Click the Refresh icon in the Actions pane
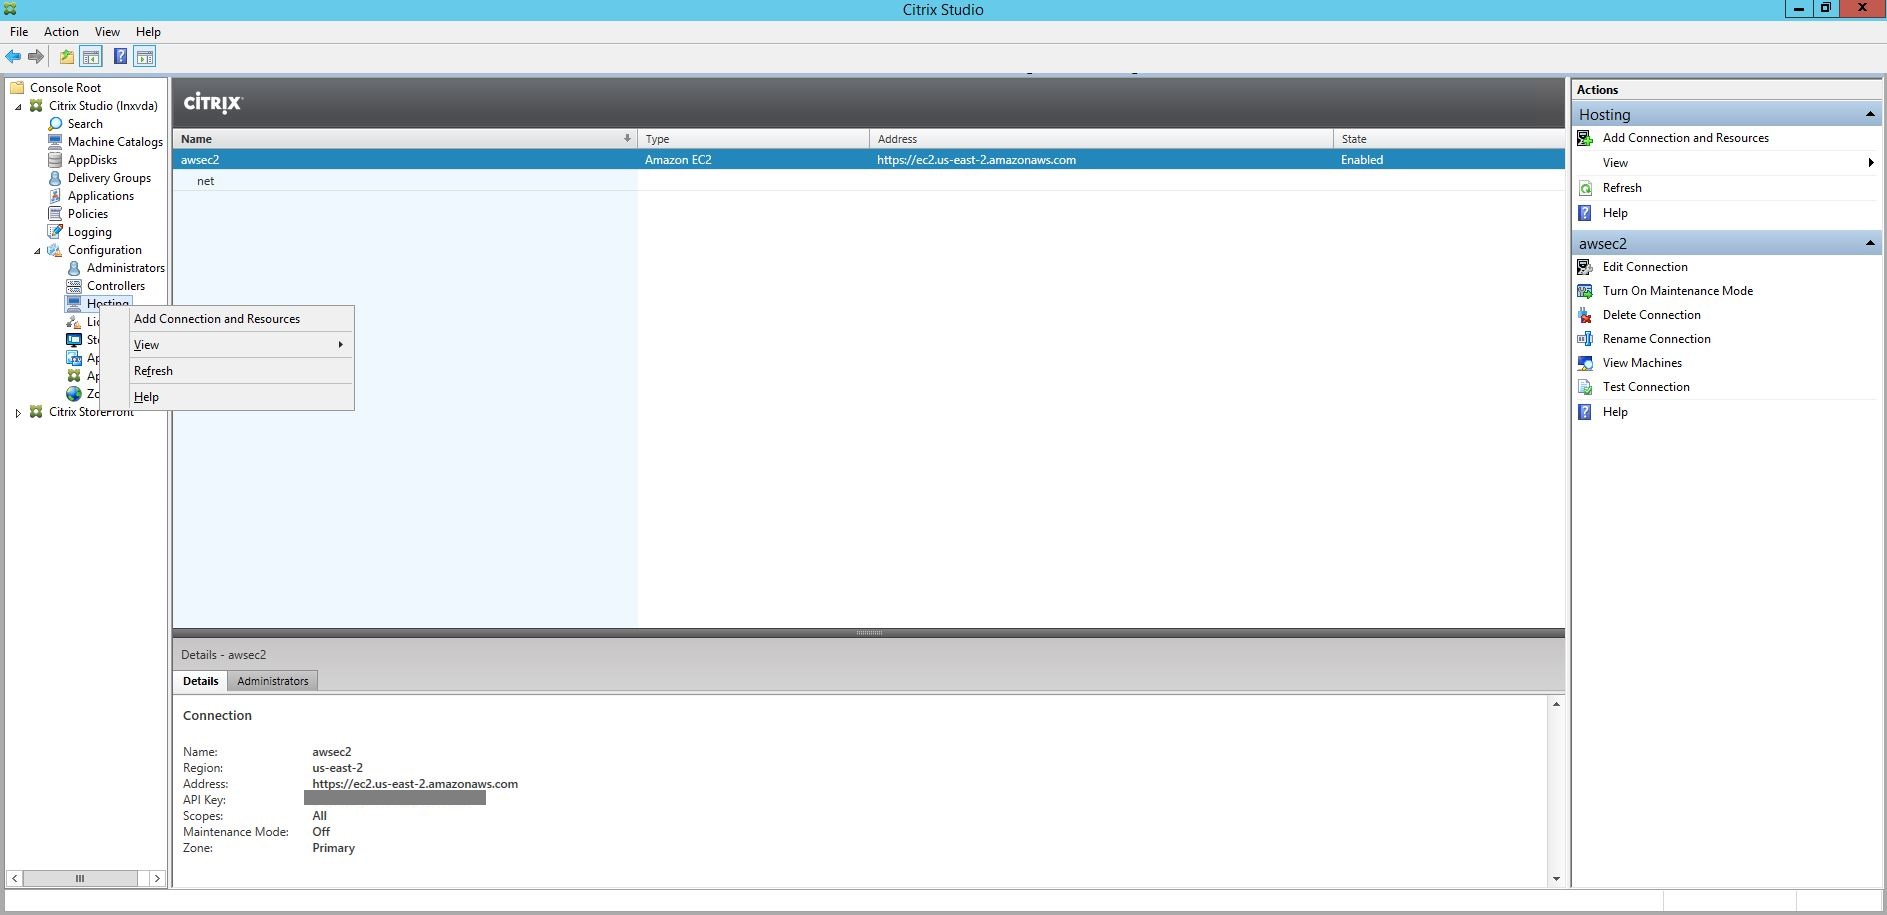The height and width of the screenshot is (915, 1887). (x=1585, y=188)
